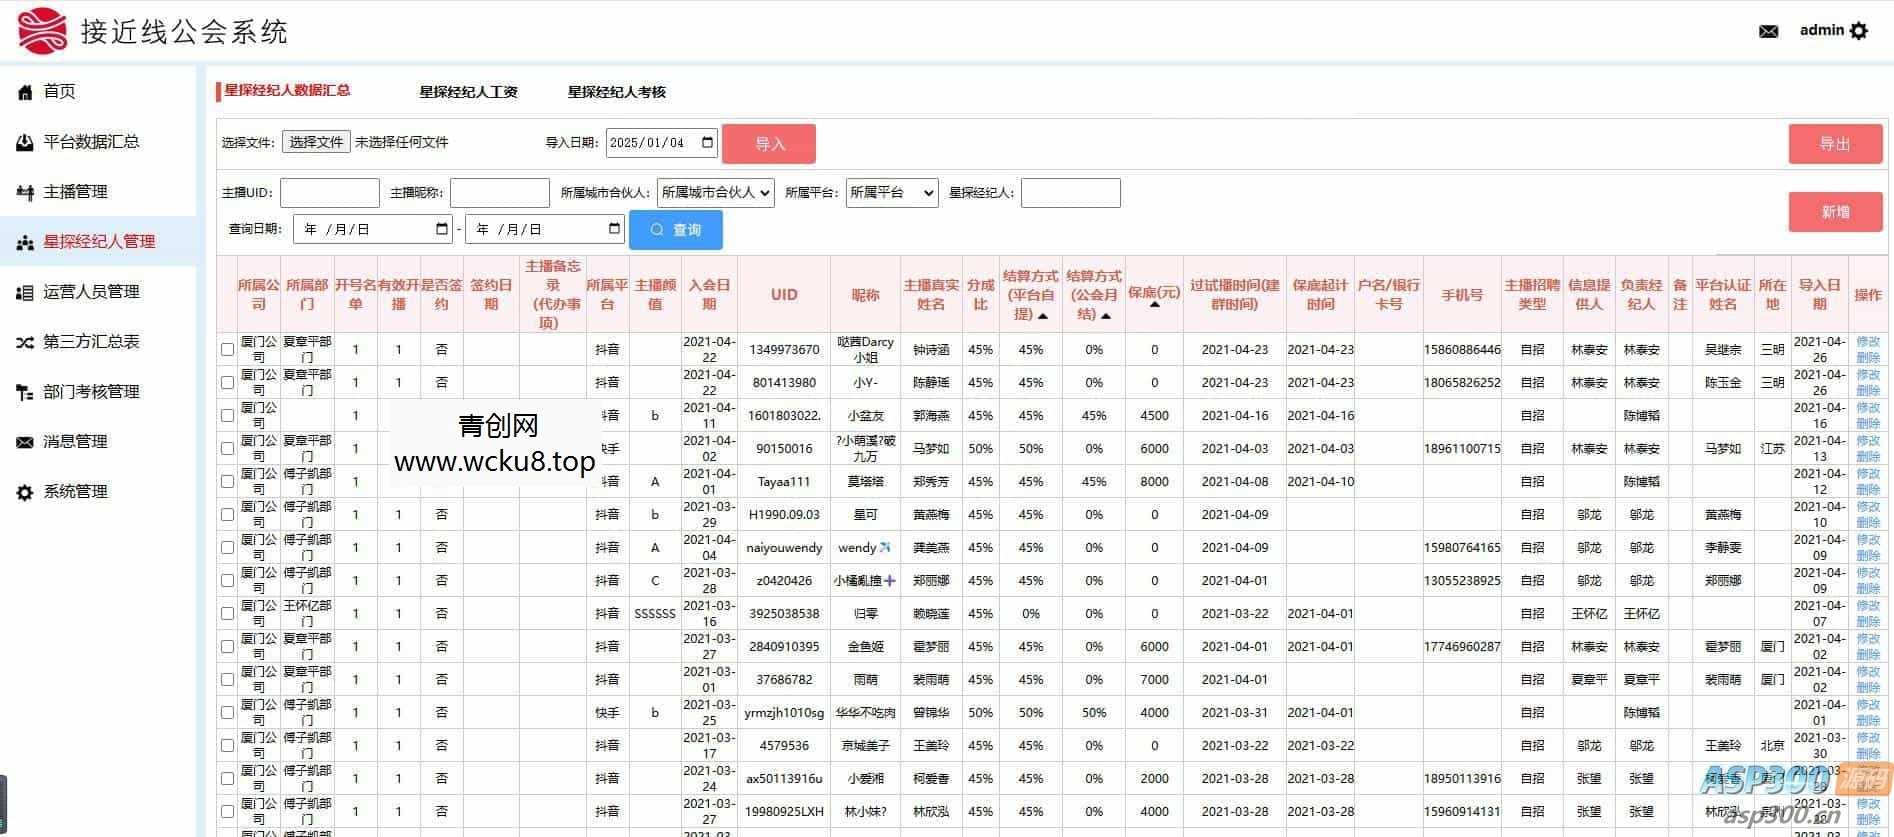The image size is (1894, 837).
Task: Sort by 保底(元) arrow
Action: coord(1154,305)
